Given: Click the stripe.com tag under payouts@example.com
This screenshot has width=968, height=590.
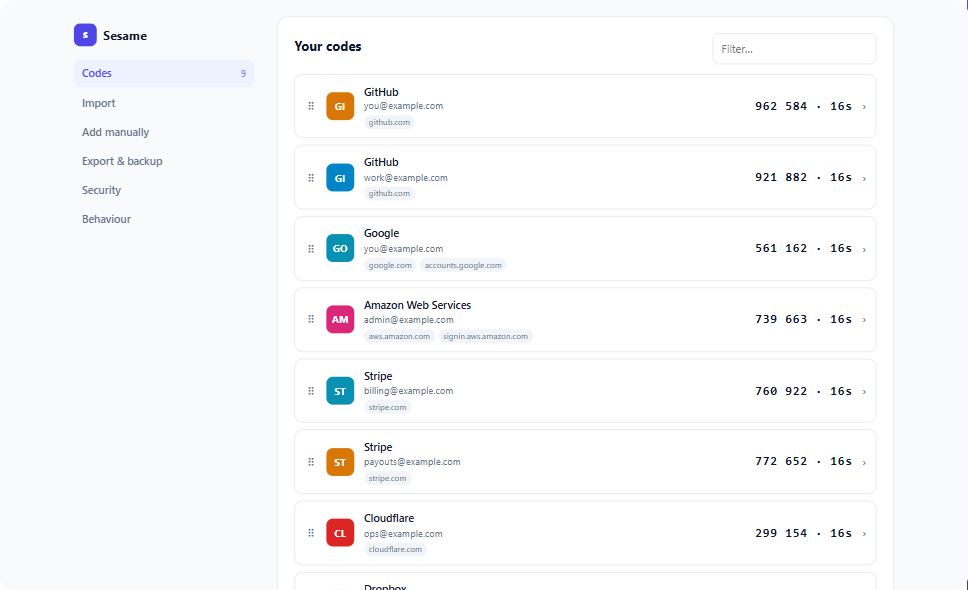Looking at the screenshot, I should pyautogui.click(x=387, y=478).
